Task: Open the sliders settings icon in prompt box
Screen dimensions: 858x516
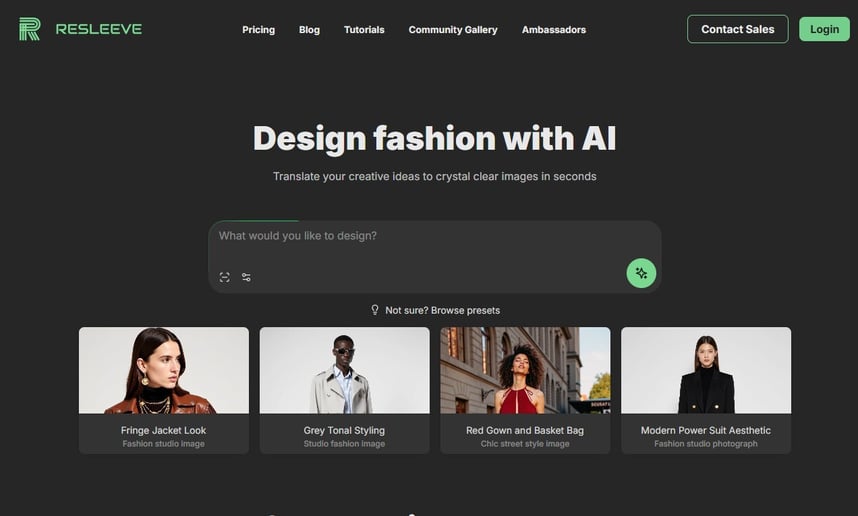Action: point(246,277)
